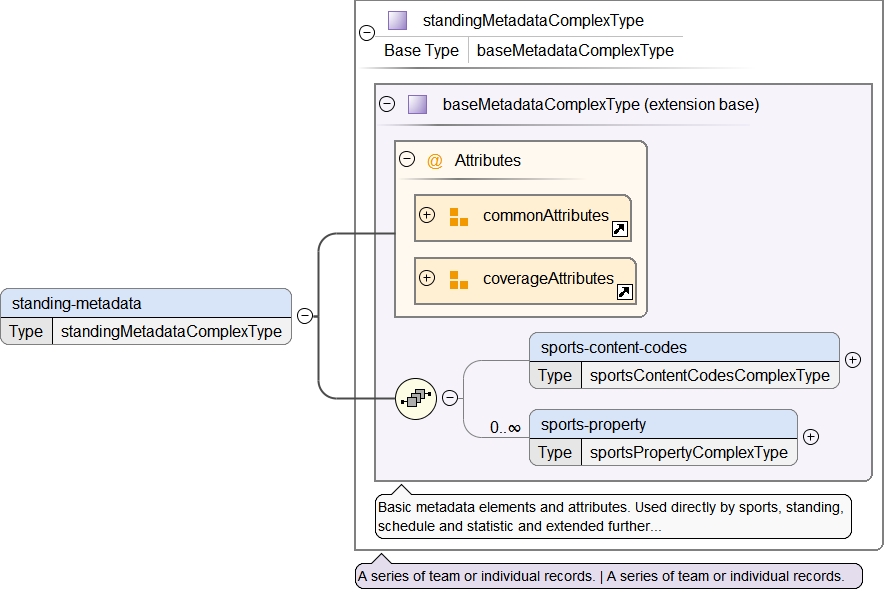Click the orange @ Attributes icon
This screenshot has width=885, height=592.
tap(434, 160)
